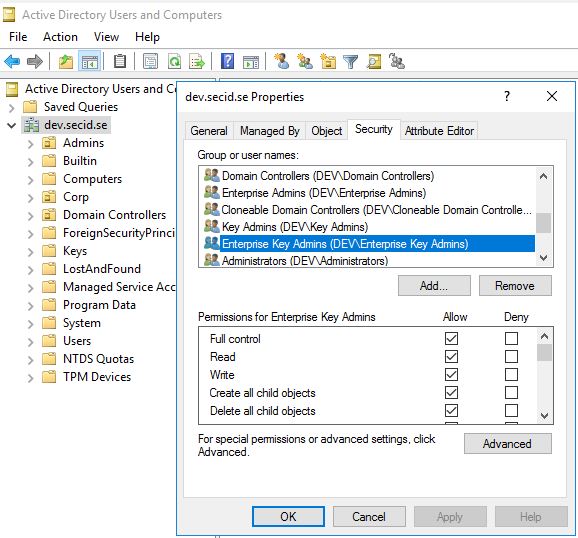The width and height of the screenshot is (578, 538).
Task: Expand the Saved Queries node
Action: point(12,108)
